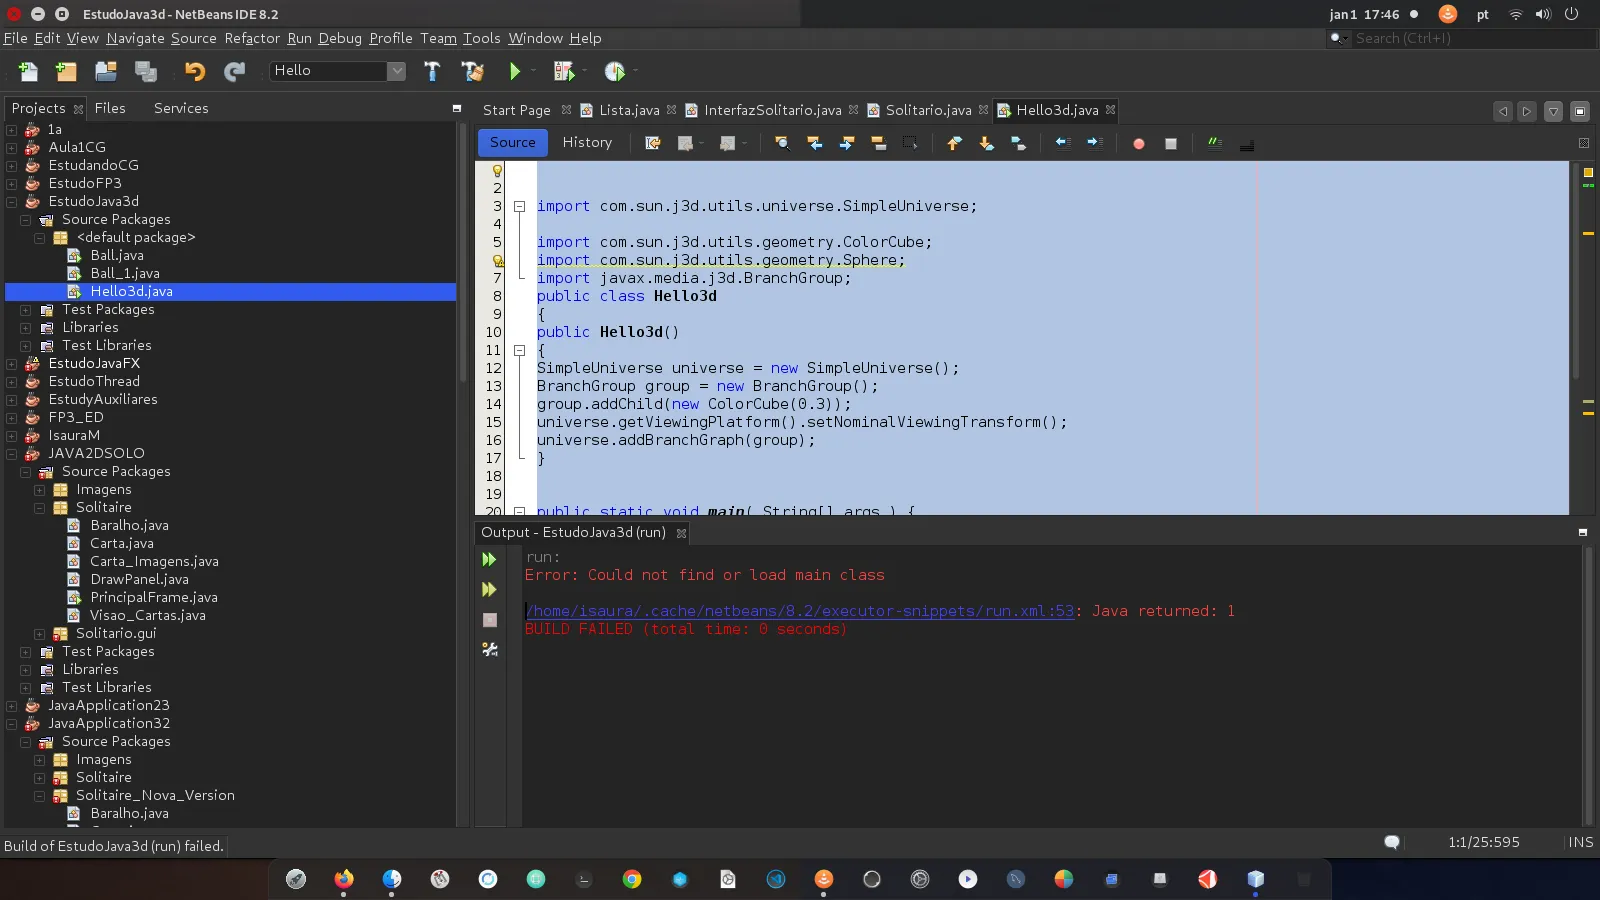Open the Refactor menu

pyautogui.click(x=252, y=38)
